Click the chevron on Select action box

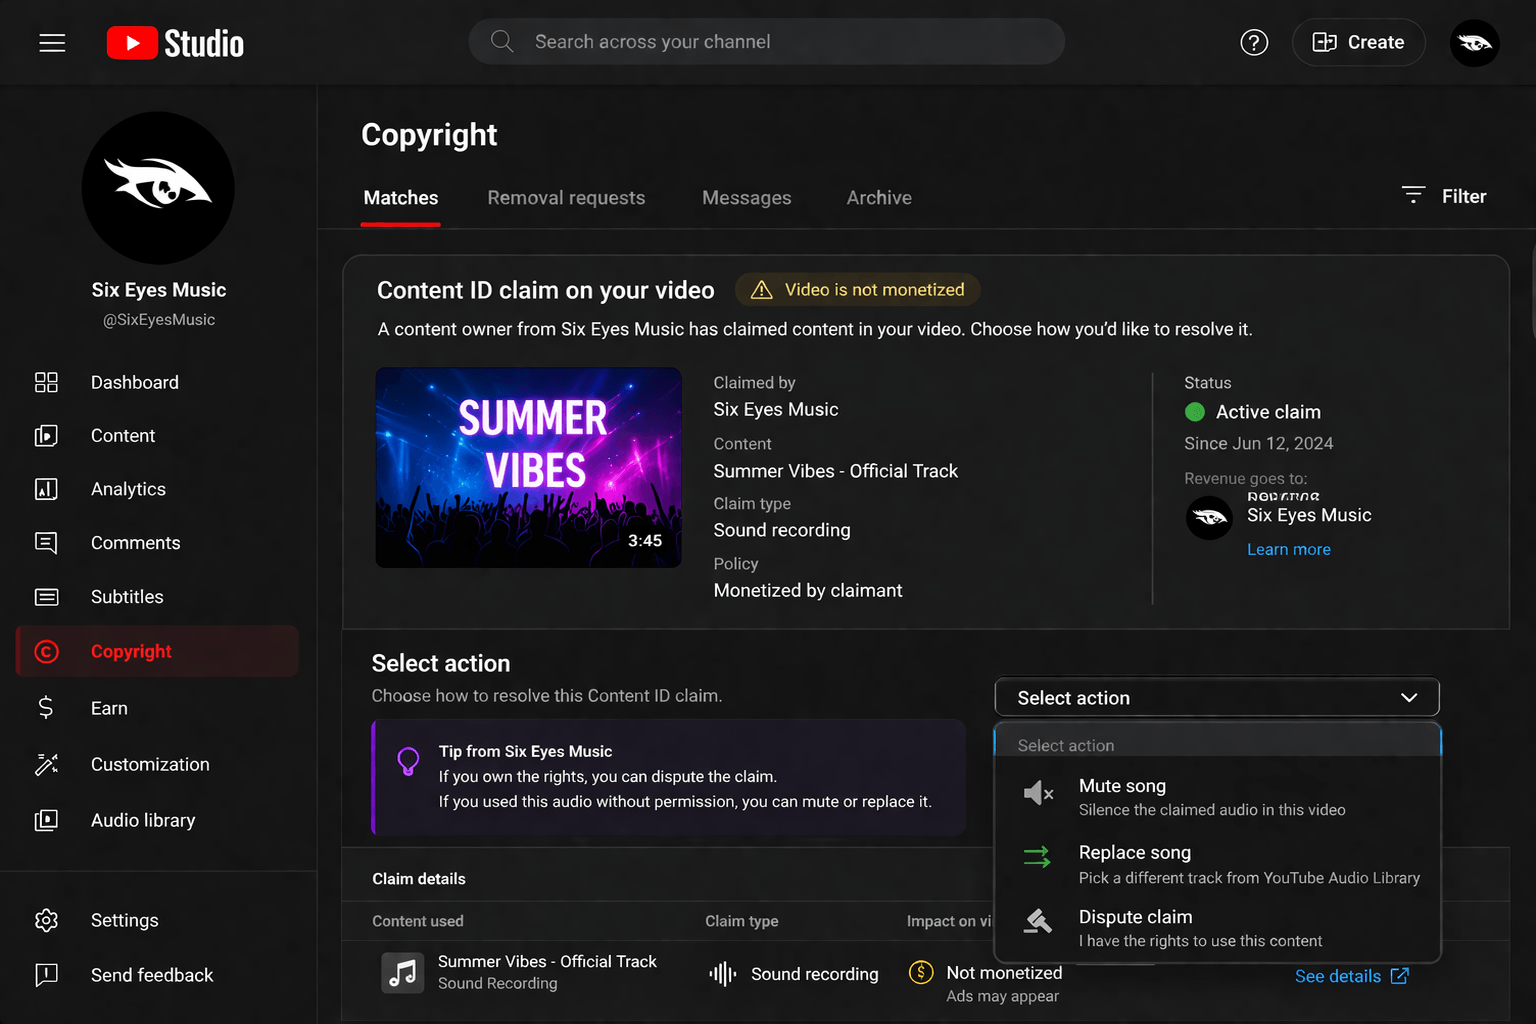[x=1409, y=698]
